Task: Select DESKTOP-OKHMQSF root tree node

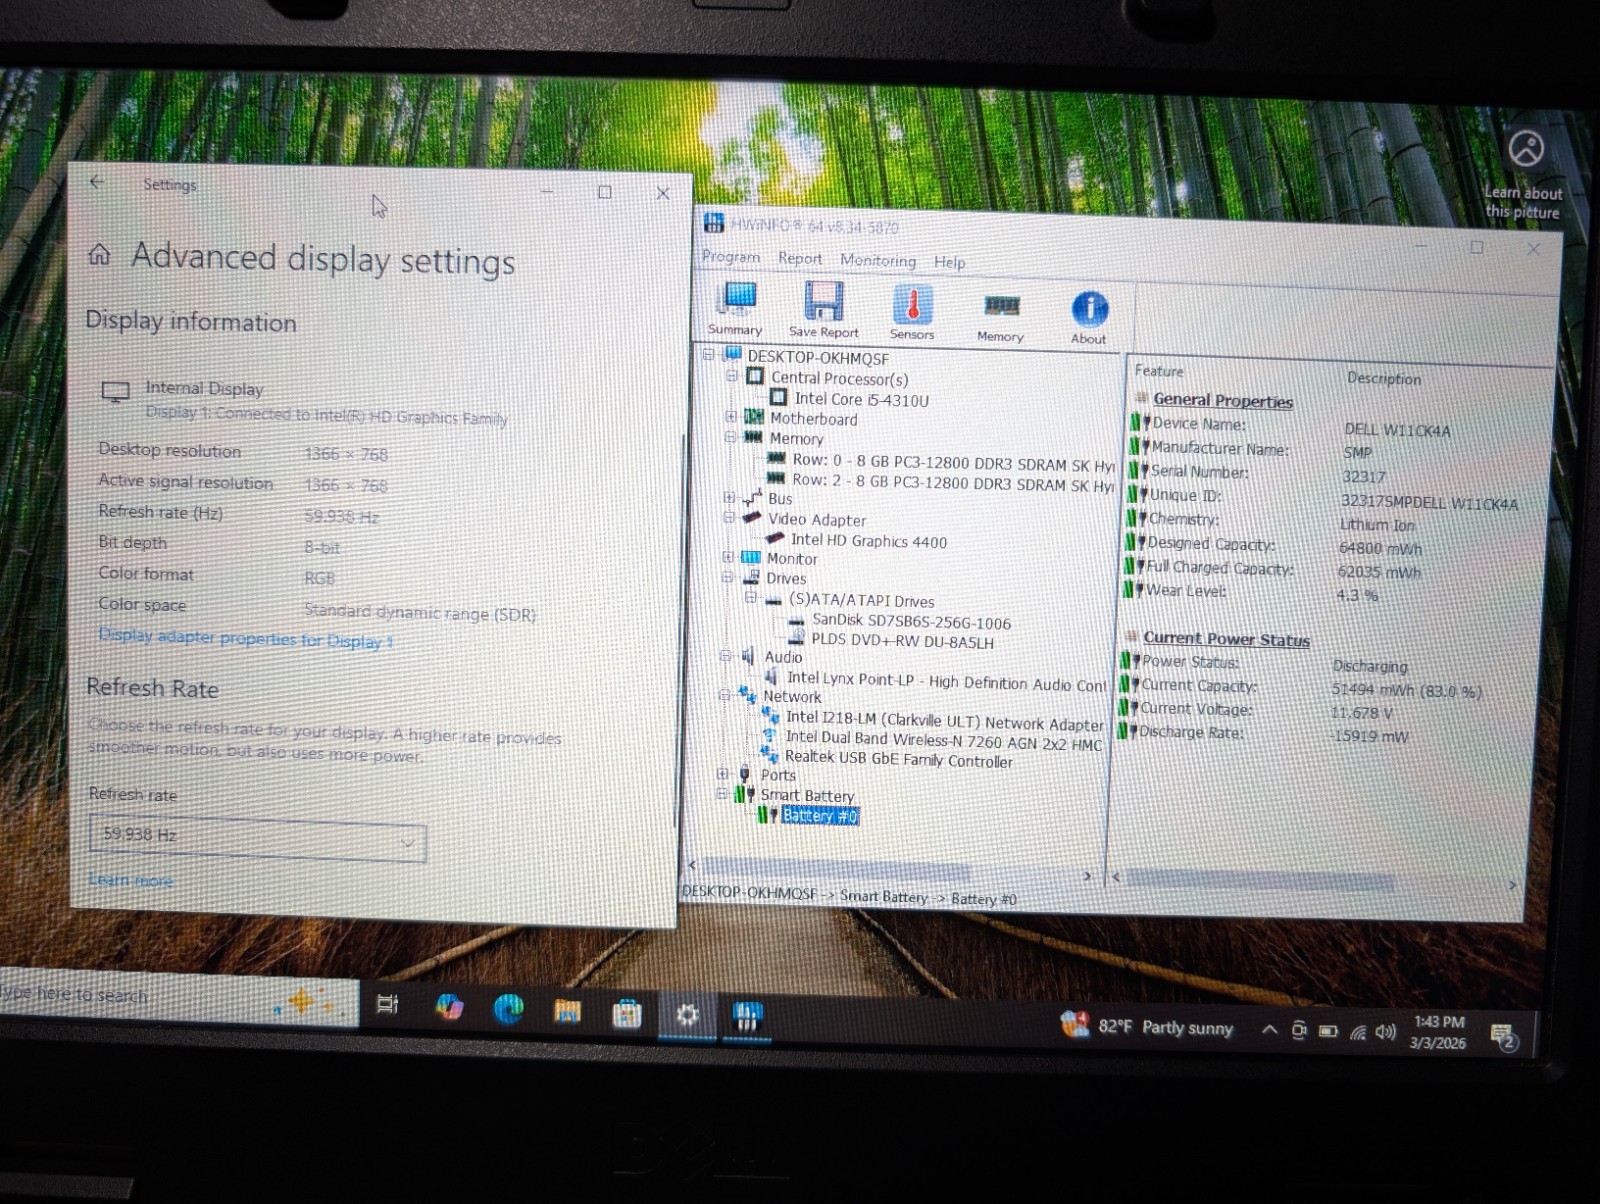Action: tap(817, 357)
